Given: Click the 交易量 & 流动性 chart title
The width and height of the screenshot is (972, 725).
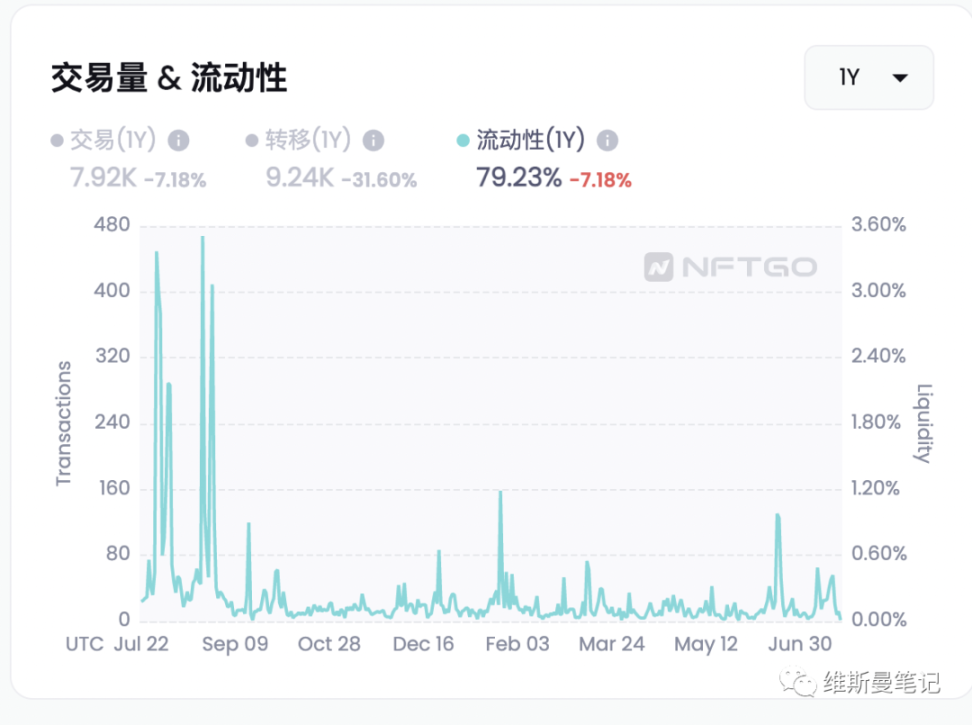Looking at the screenshot, I should tap(169, 78).
